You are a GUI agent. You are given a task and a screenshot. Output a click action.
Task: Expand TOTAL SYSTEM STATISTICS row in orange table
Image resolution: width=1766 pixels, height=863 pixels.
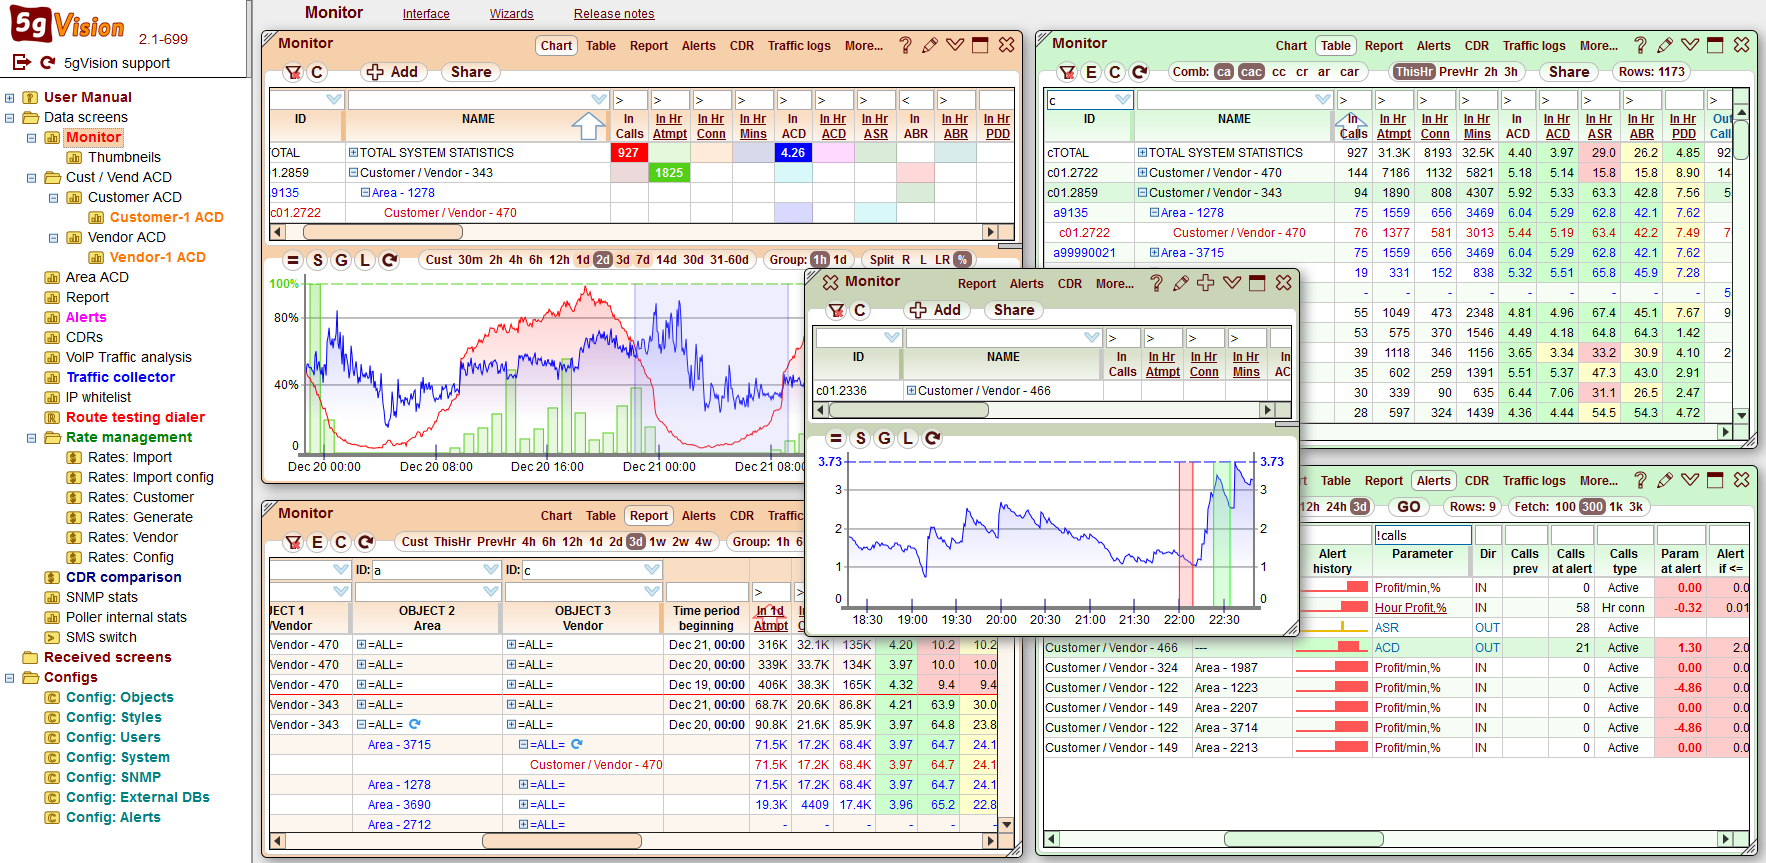pyautogui.click(x=353, y=153)
